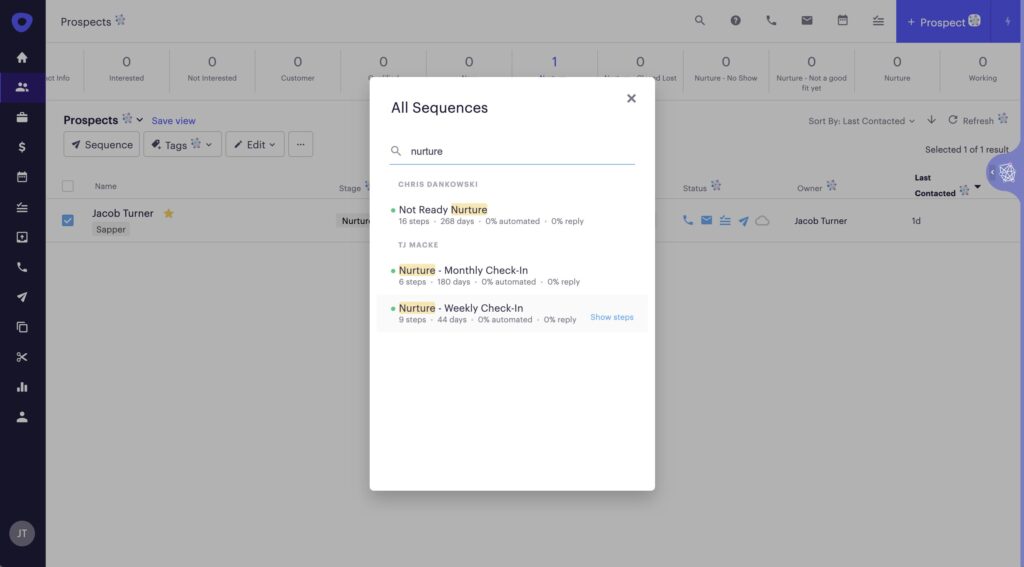This screenshot has width=1024, height=567.
Task: Open the Tasks checklist icon in sidebar
Action: click(x=22, y=207)
